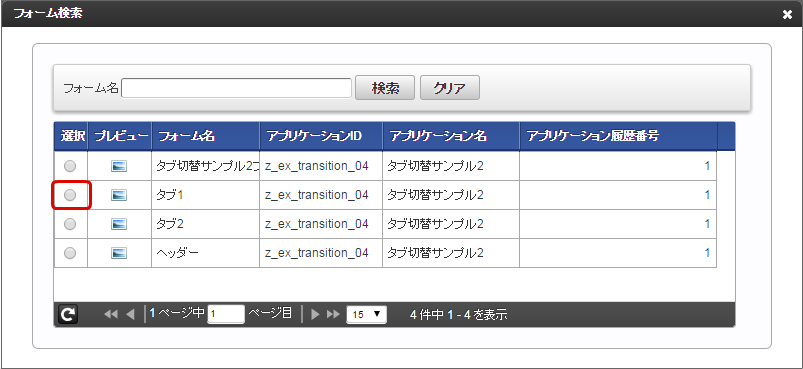Go to the last page

point(333,314)
